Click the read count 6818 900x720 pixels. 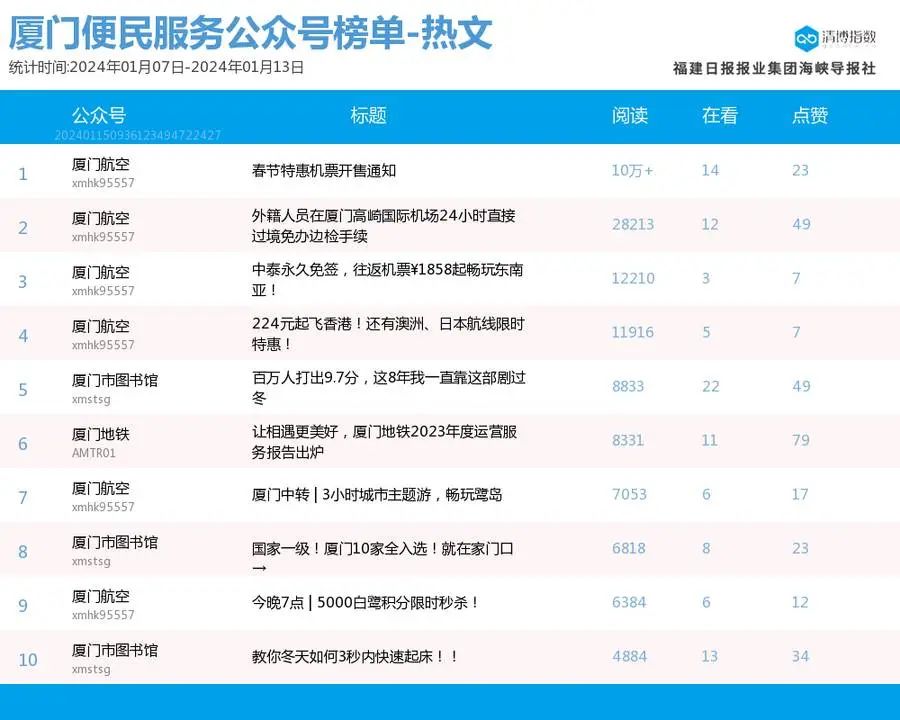[629, 548]
